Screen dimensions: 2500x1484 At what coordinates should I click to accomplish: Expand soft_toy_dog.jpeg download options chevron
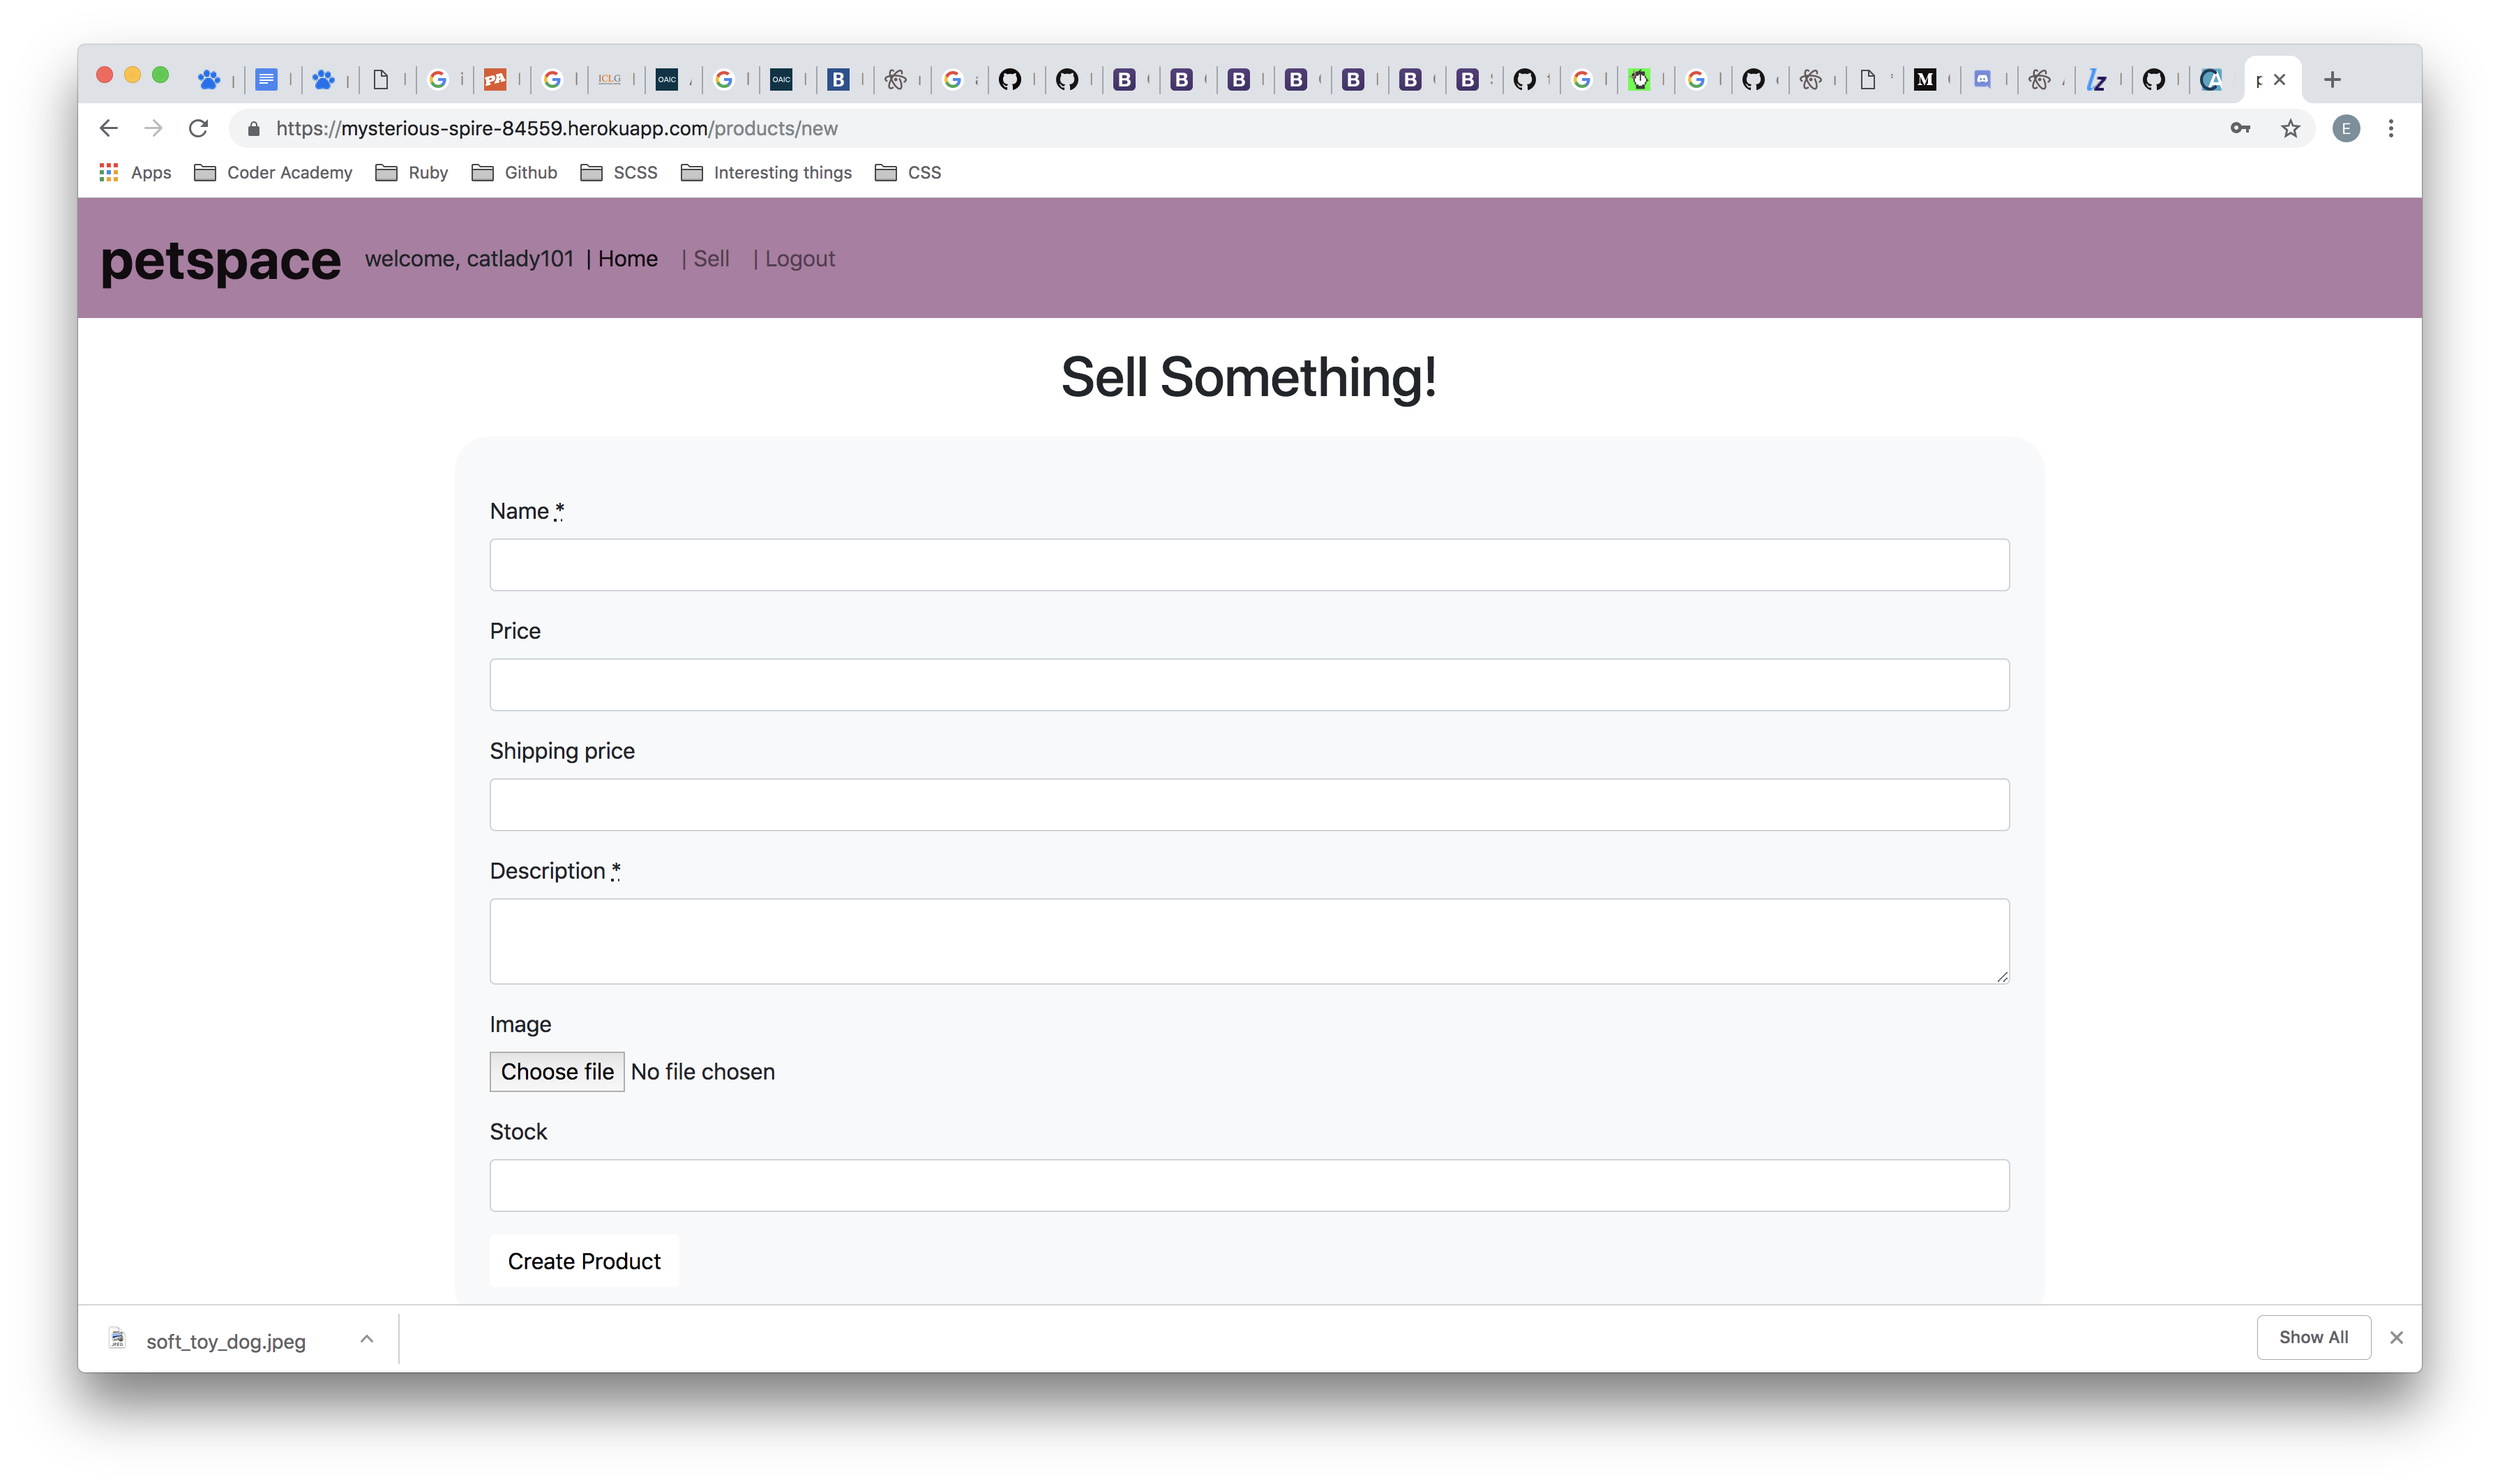click(x=367, y=1339)
